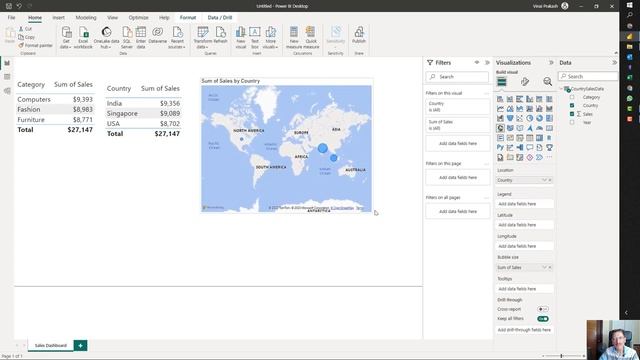640x360 pixels.
Task: Collapse the ribbon with the chevron
Action: pos(616,53)
